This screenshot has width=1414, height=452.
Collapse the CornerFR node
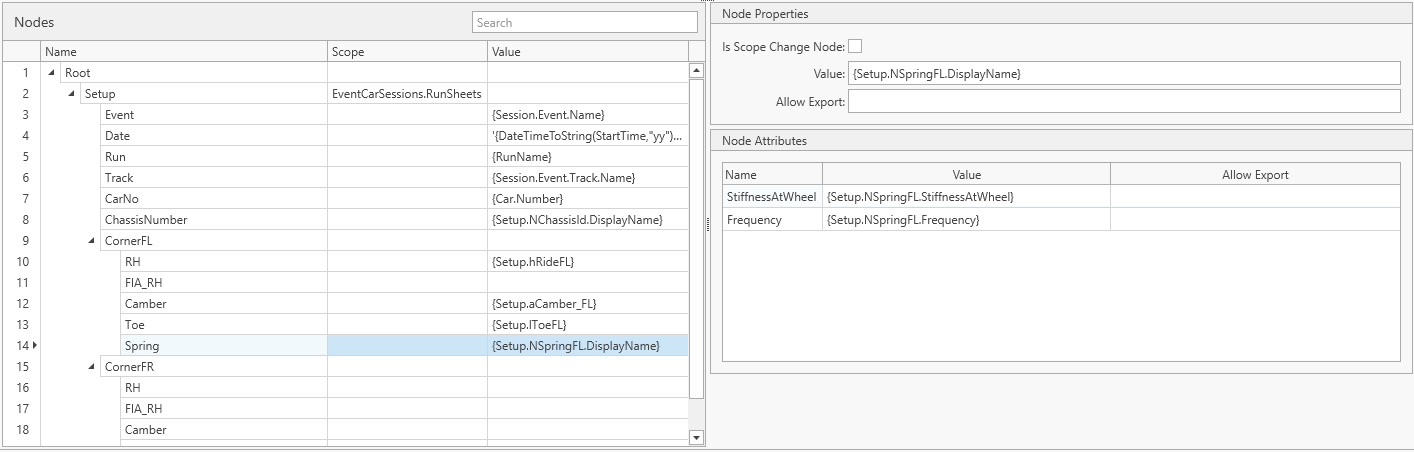click(92, 367)
